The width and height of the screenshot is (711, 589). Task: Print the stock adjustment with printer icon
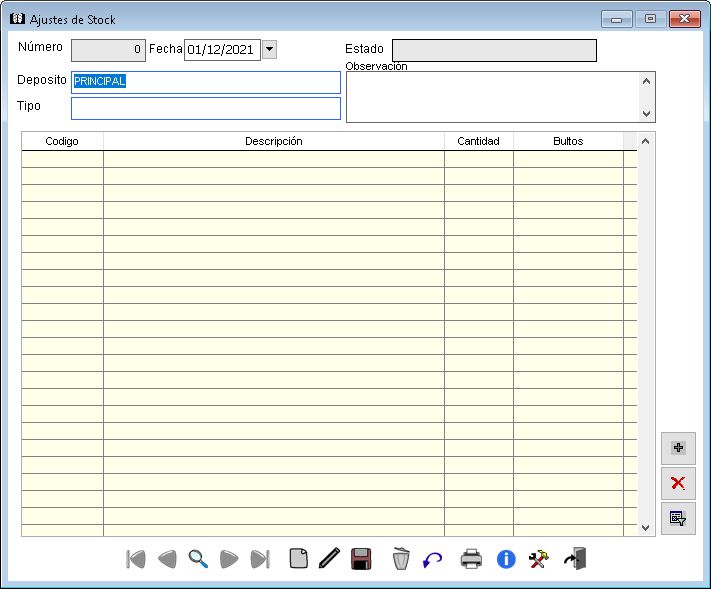[471, 559]
